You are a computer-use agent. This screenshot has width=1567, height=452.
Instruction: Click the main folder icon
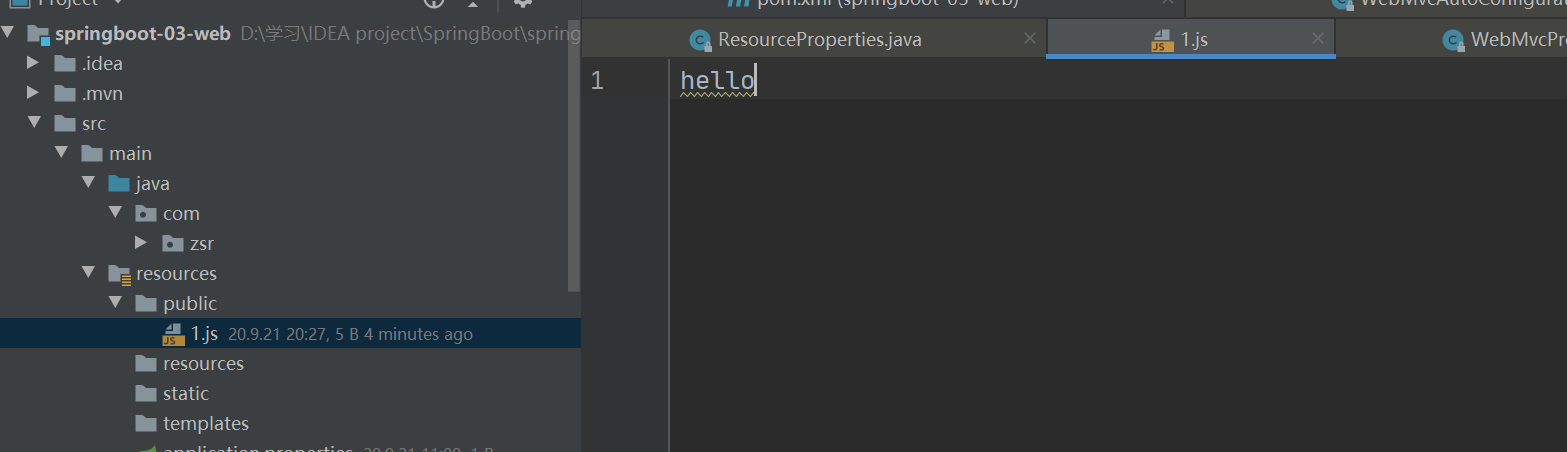[x=92, y=154]
